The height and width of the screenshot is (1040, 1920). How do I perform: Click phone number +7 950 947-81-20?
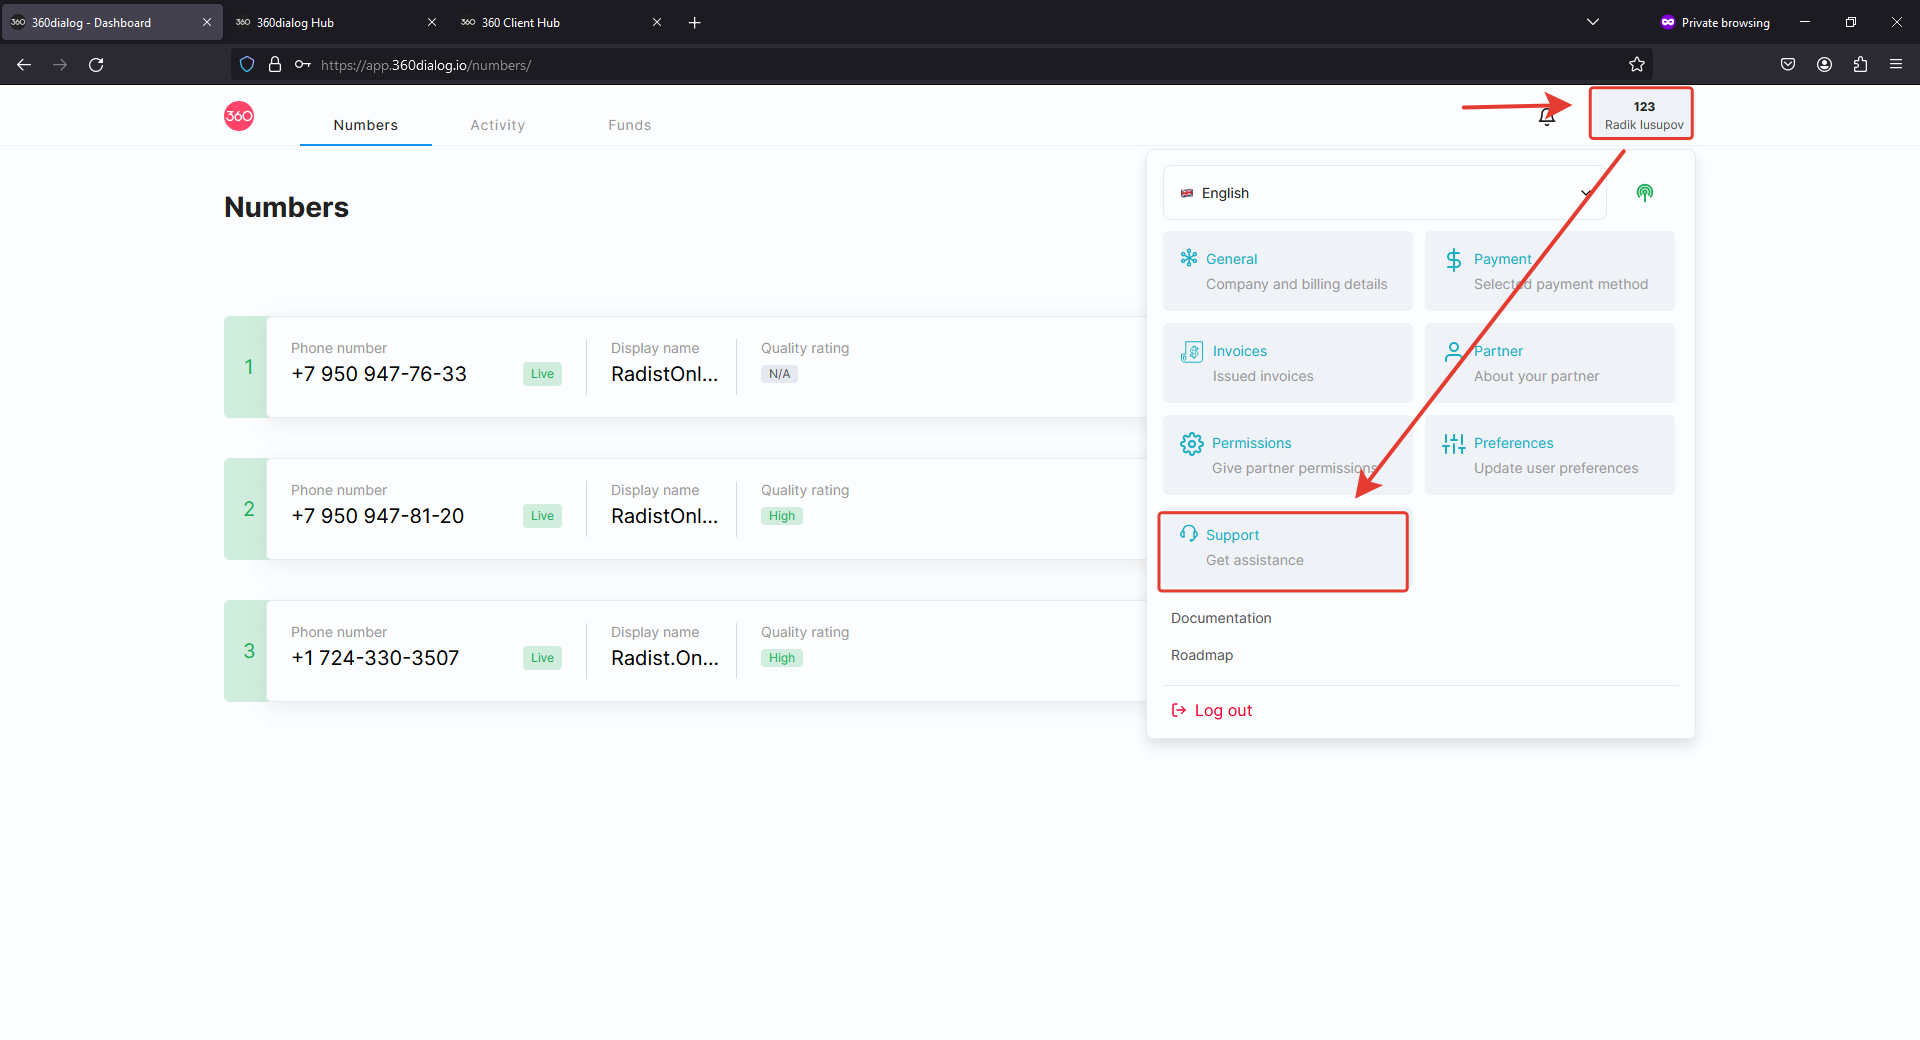tap(378, 516)
